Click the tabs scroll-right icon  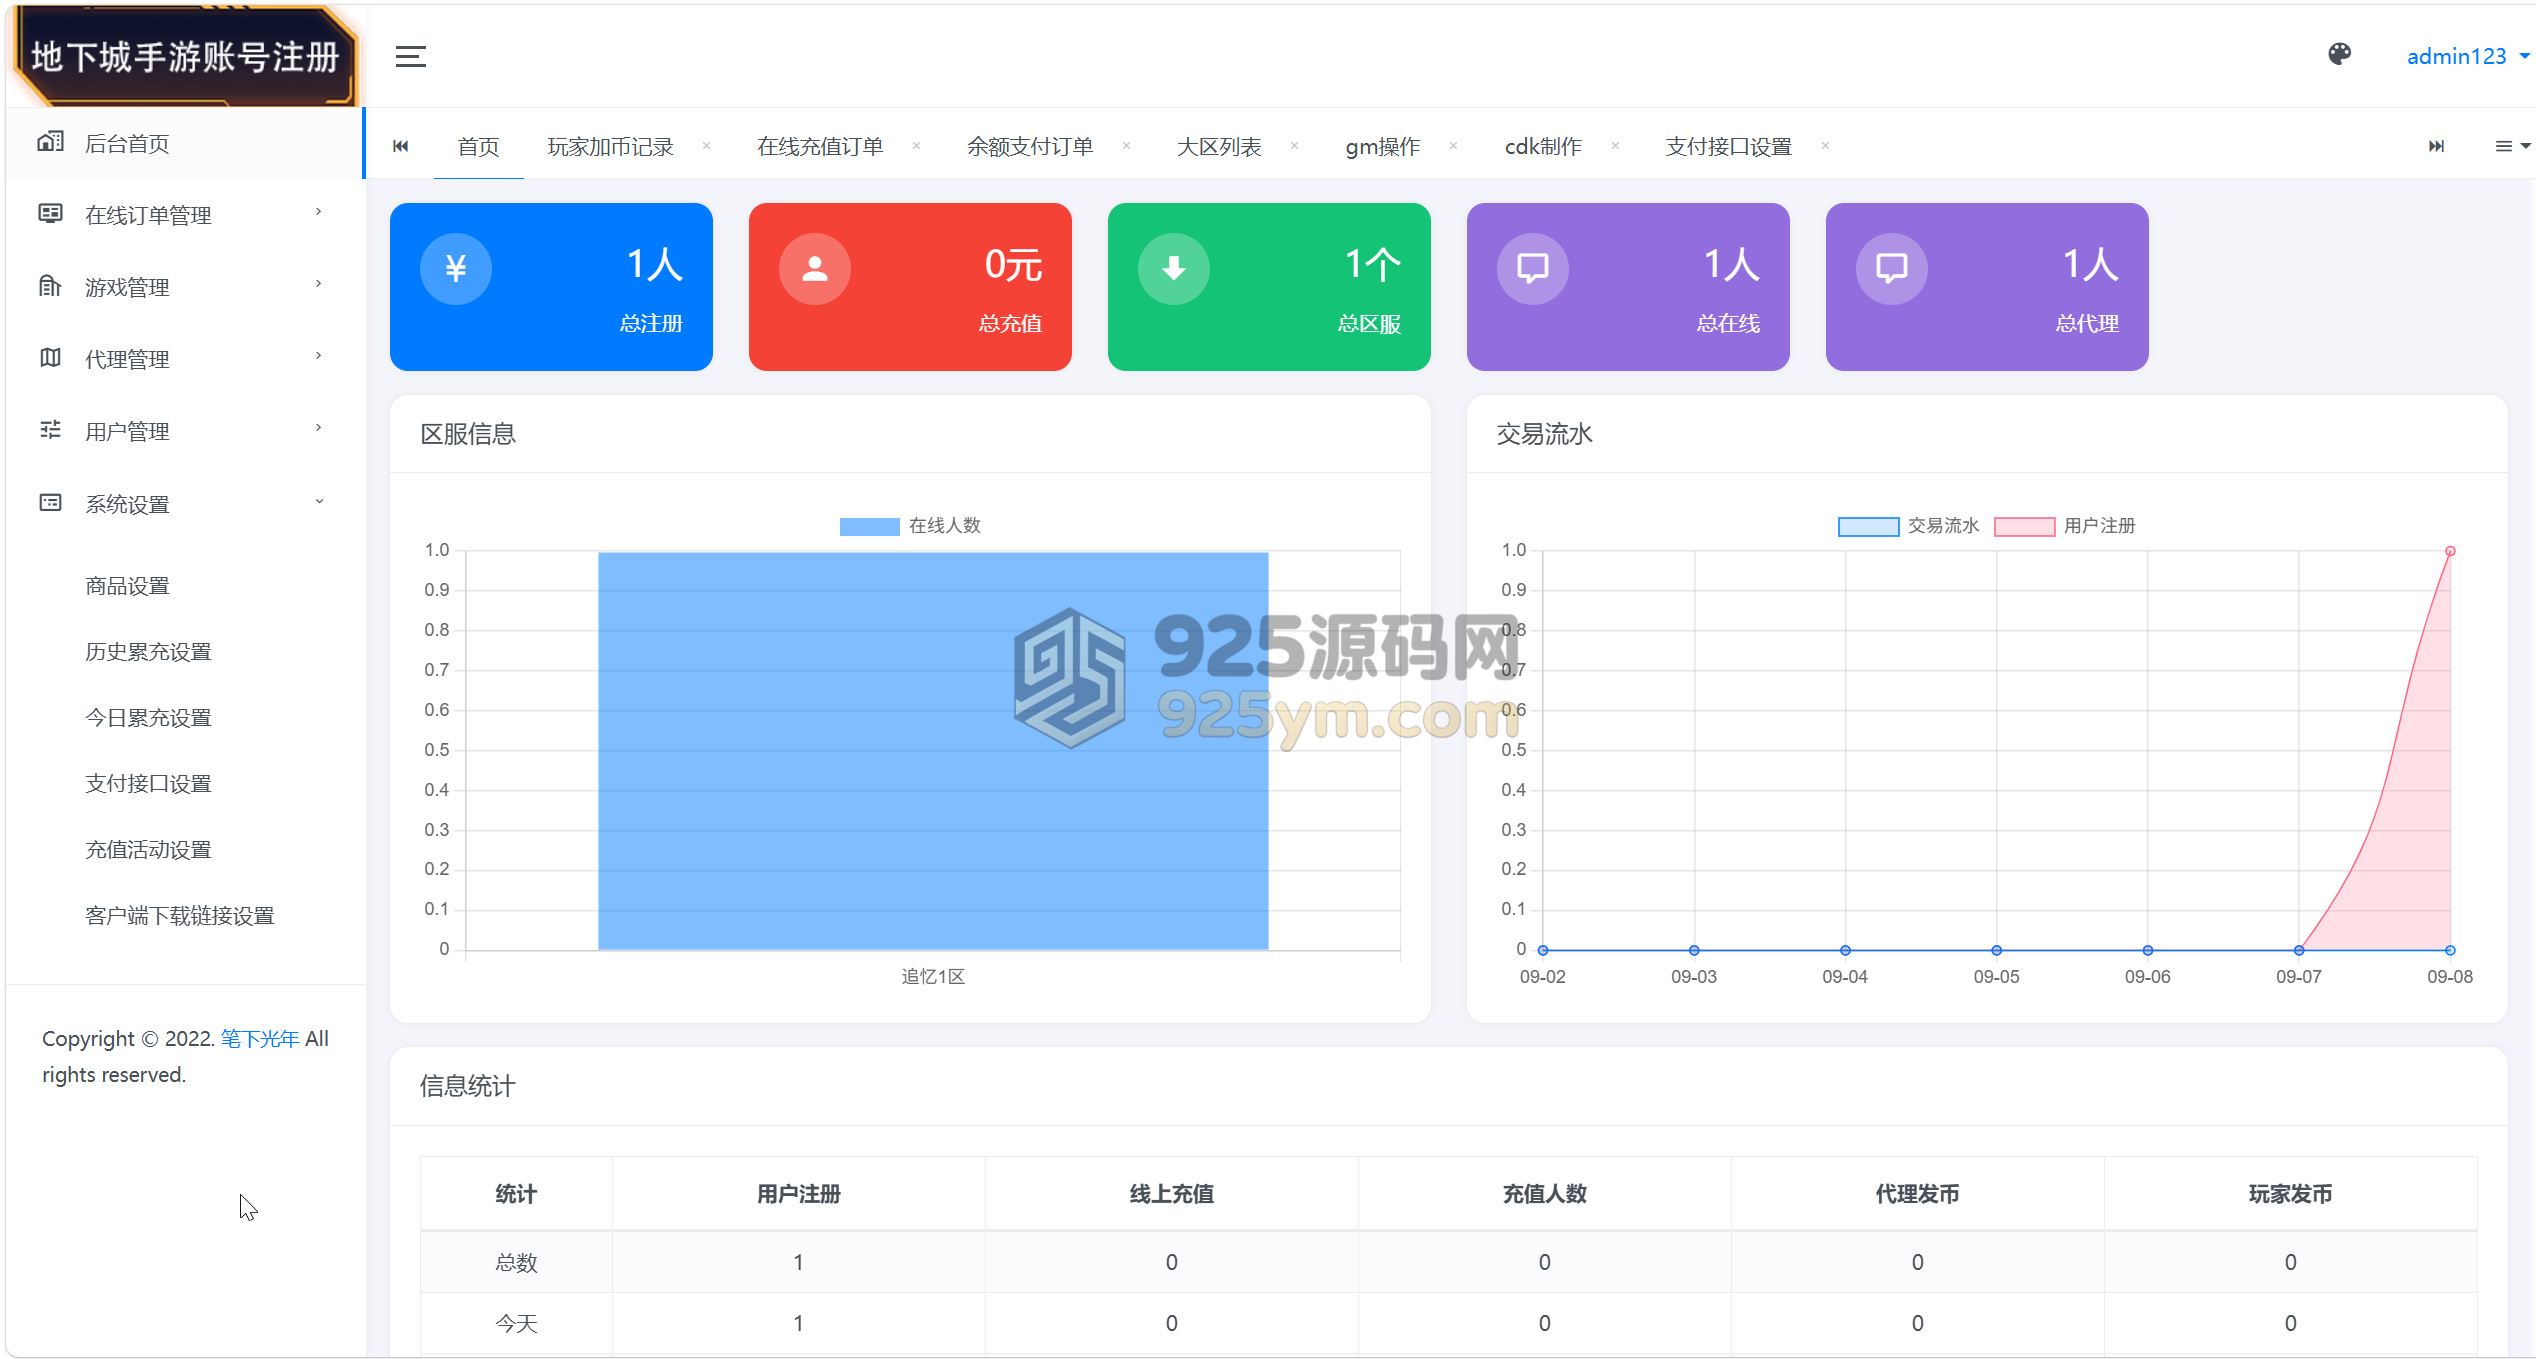click(2436, 147)
